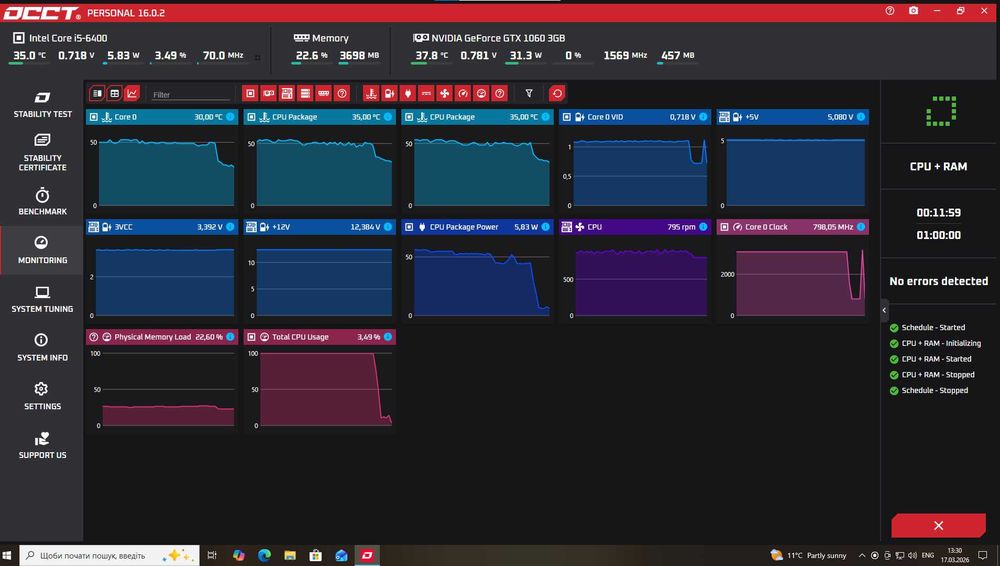1000x566 pixels.
Task: Open File Explorer from the taskbar
Action: point(290,555)
